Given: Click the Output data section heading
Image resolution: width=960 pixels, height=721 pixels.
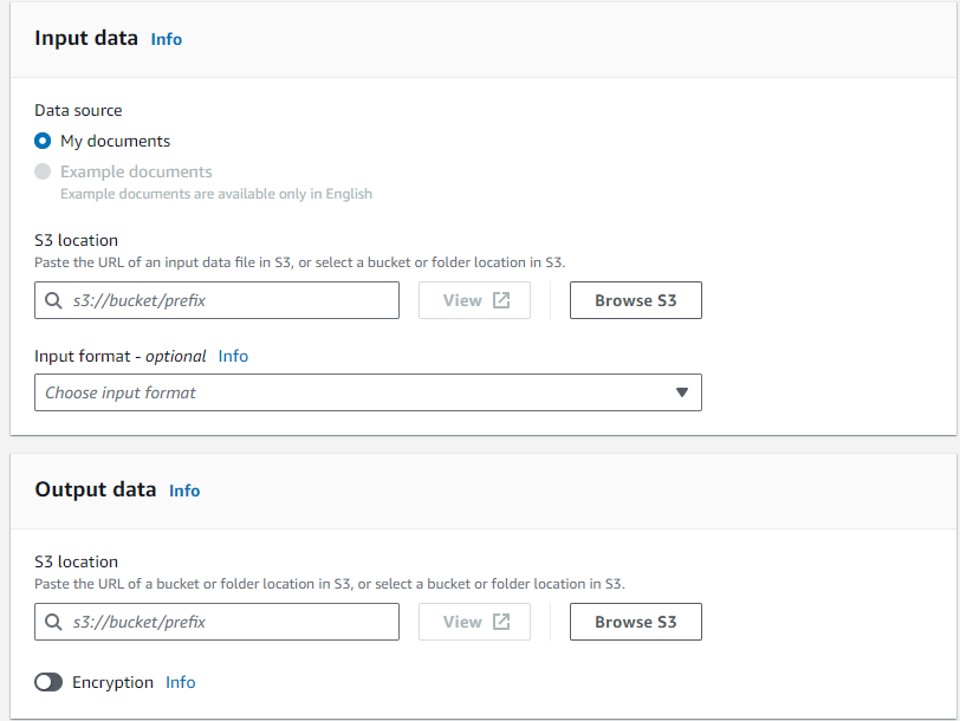Looking at the screenshot, I should [95, 489].
